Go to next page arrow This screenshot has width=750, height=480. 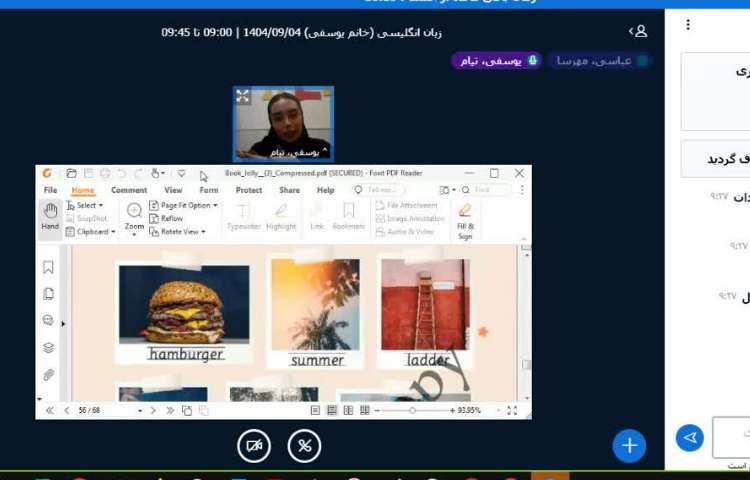pyautogui.click(x=153, y=410)
